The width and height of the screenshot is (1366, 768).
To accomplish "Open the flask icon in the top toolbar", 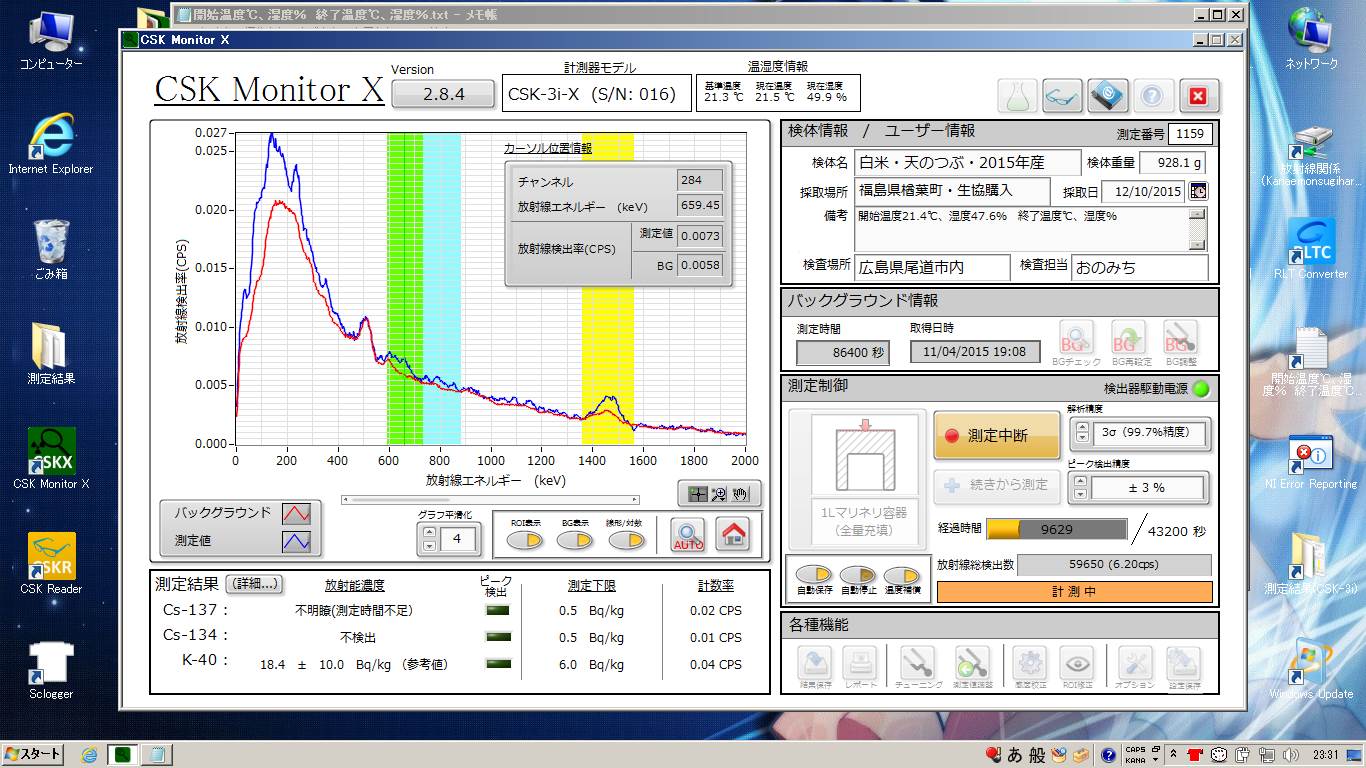I will (1017, 96).
